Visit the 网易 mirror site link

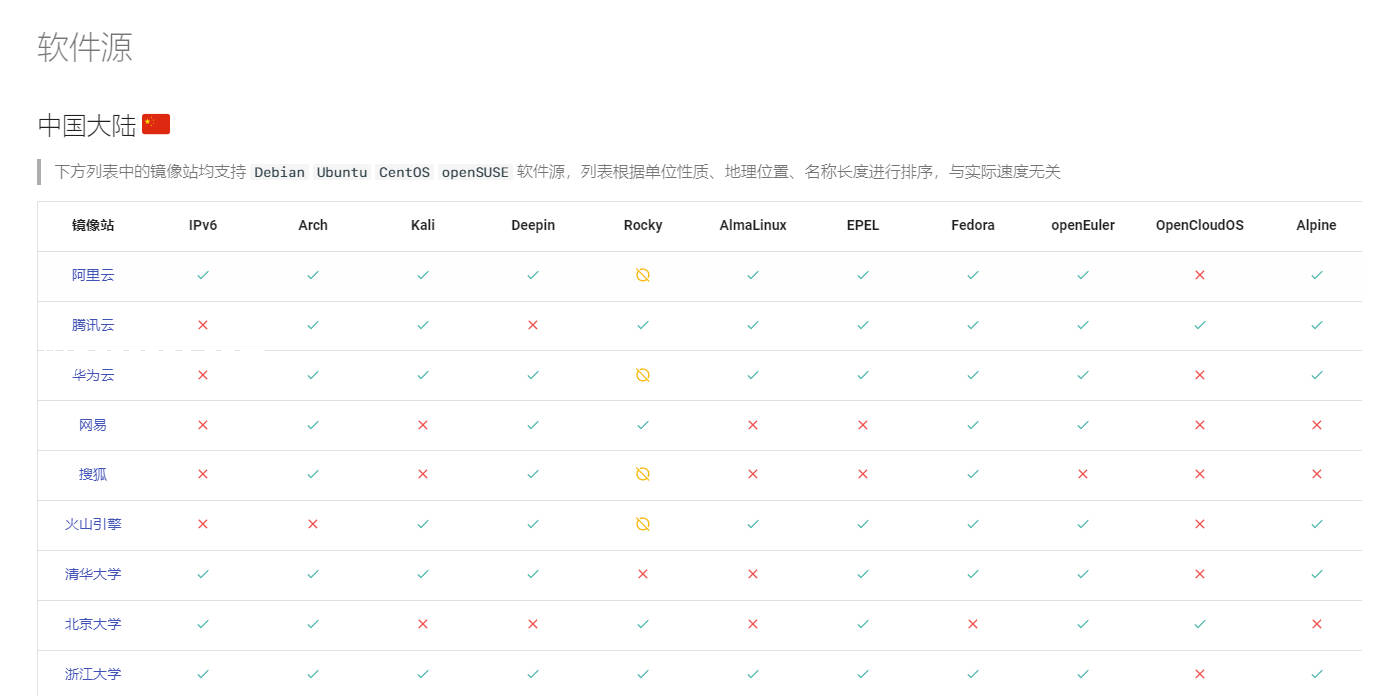point(93,425)
